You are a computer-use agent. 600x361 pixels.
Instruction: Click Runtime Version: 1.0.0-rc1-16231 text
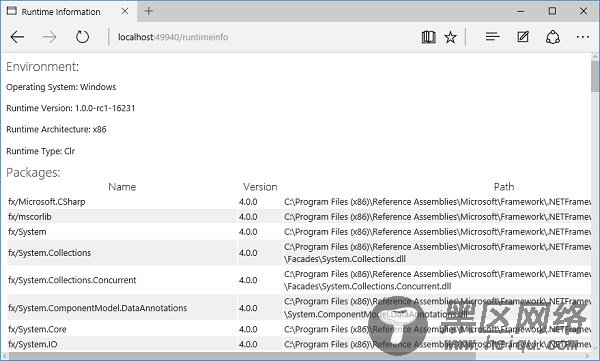click(x=71, y=108)
